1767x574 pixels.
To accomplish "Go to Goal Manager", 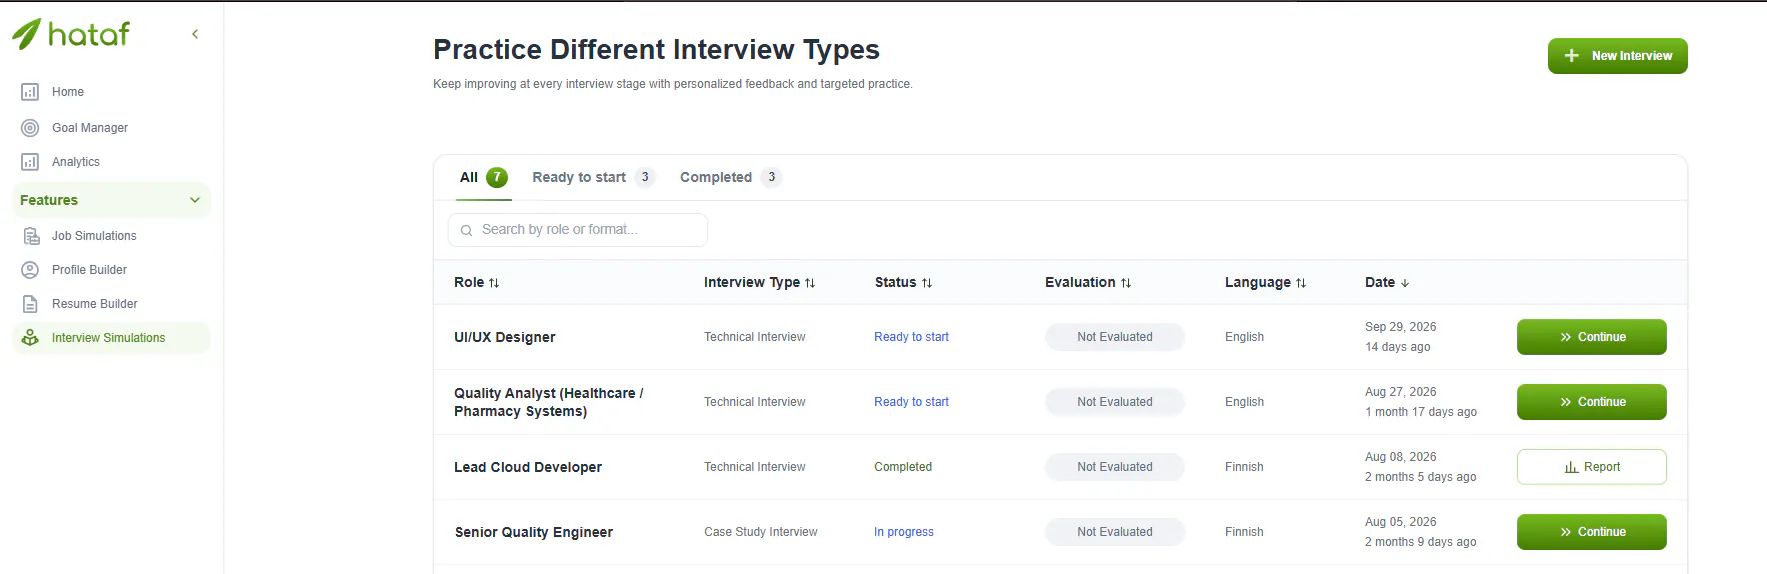I will point(90,128).
